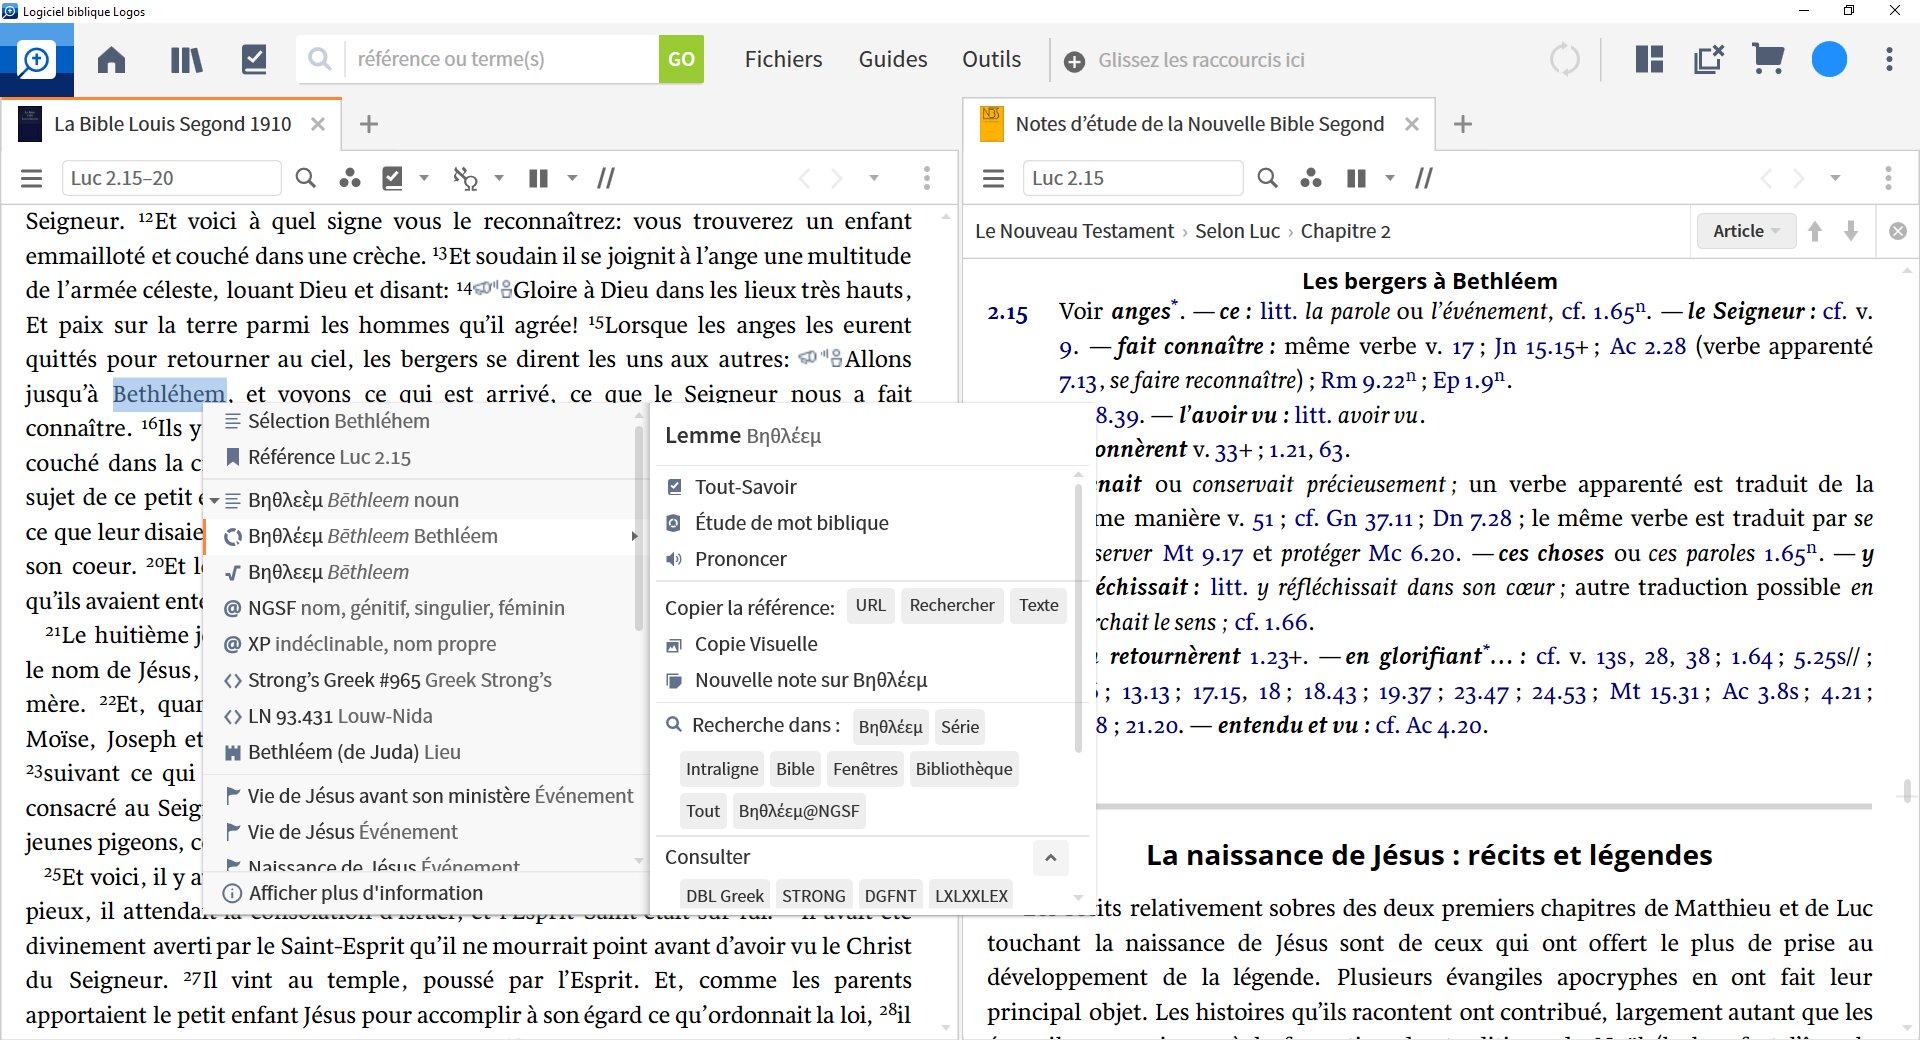Screen dimensions: 1920x1040
Task: Open dropdown beside interlinear icon
Action: [498, 178]
